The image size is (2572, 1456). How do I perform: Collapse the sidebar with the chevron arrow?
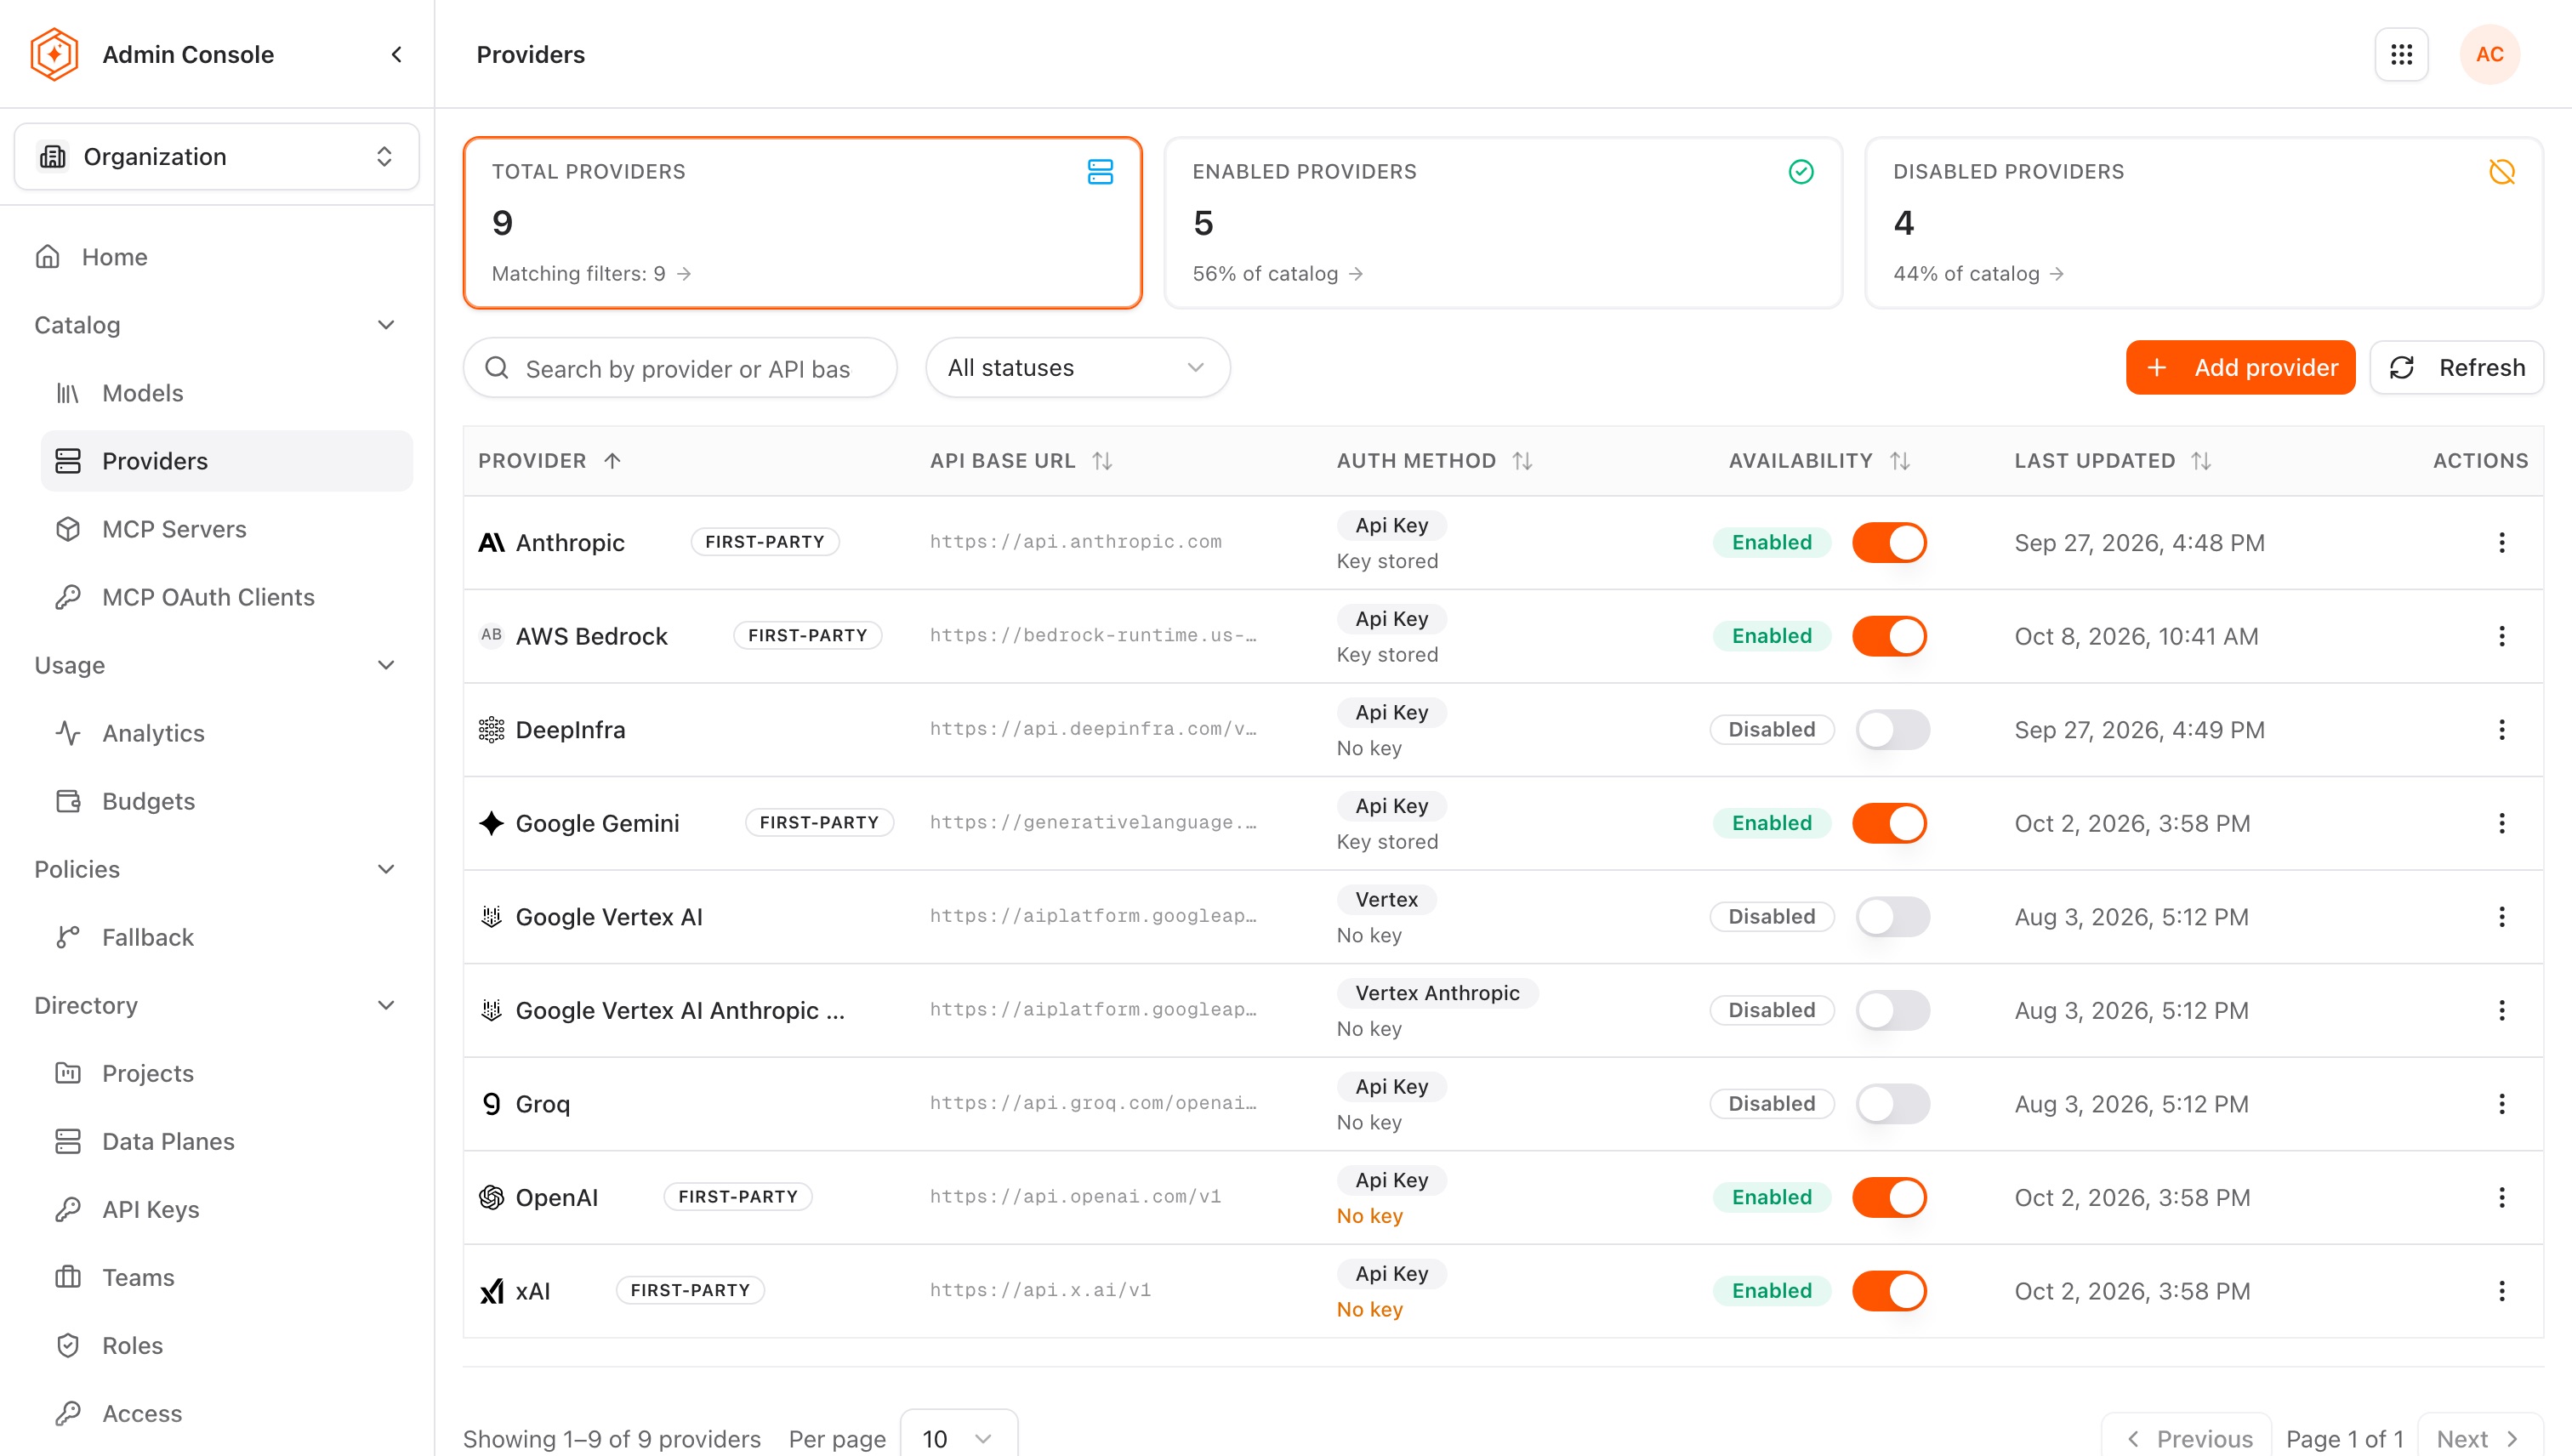(397, 54)
